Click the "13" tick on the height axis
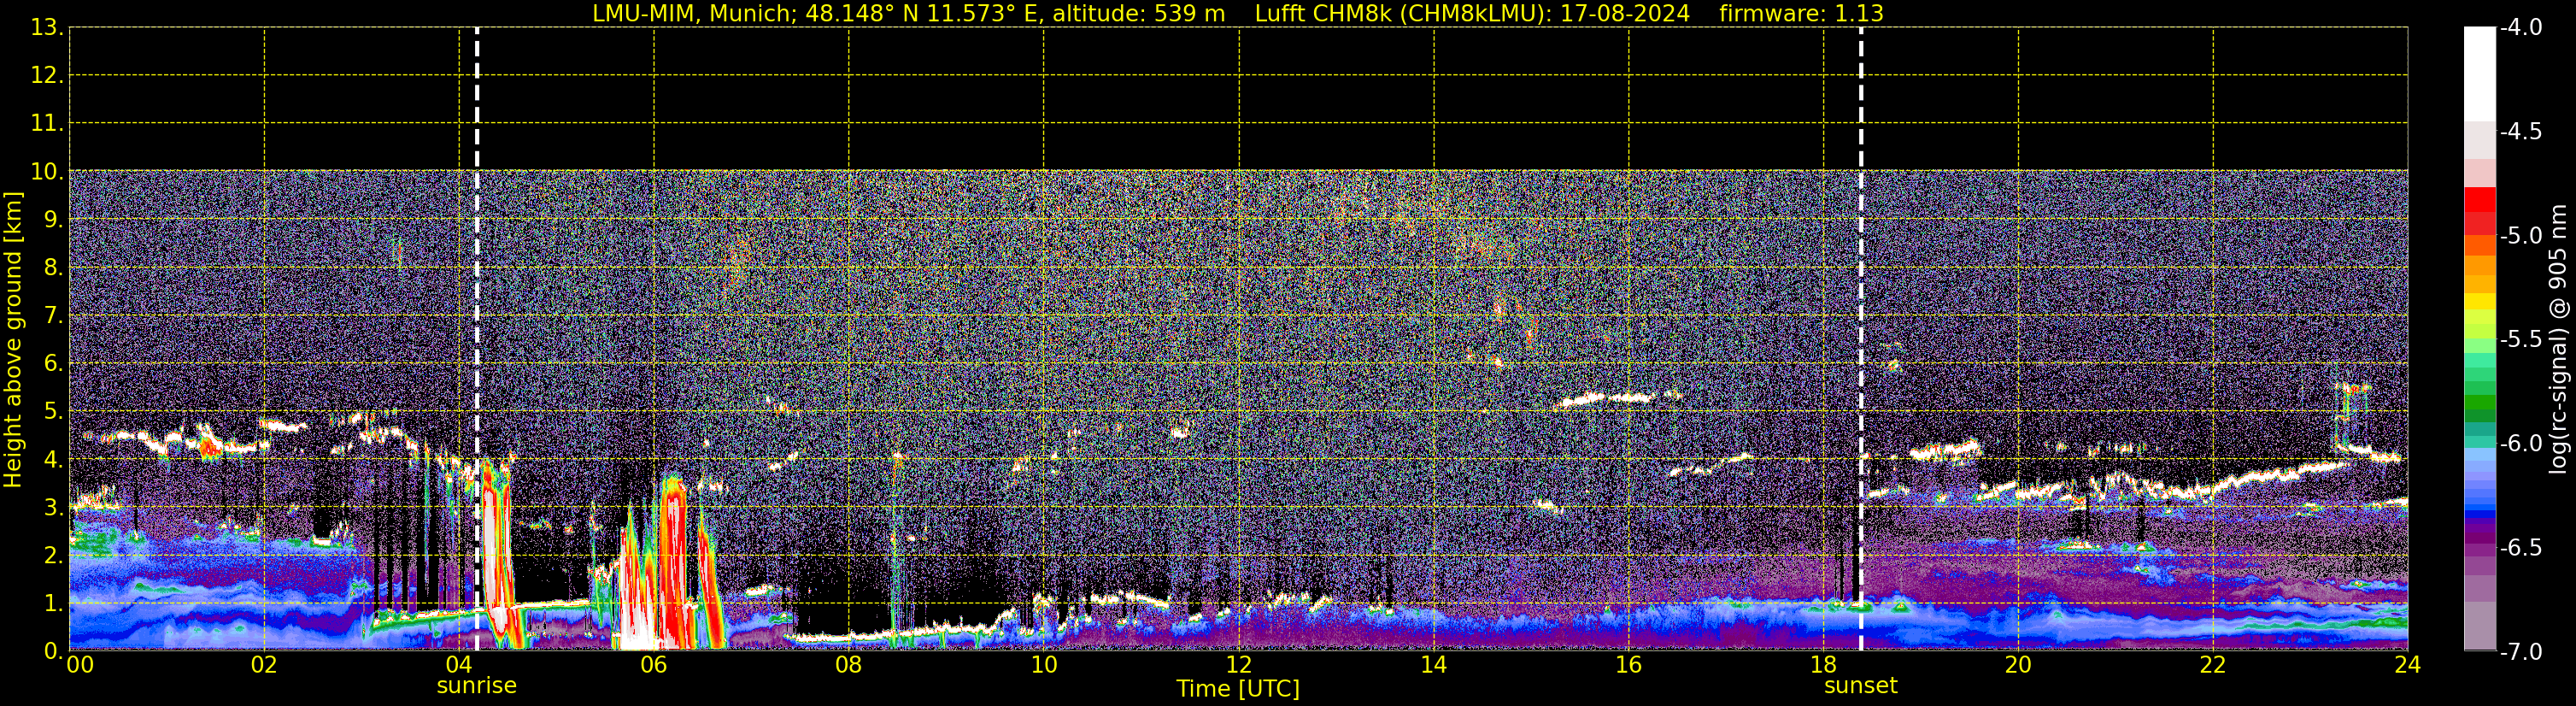Image resolution: width=2576 pixels, height=706 pixels. click(46, 28)
